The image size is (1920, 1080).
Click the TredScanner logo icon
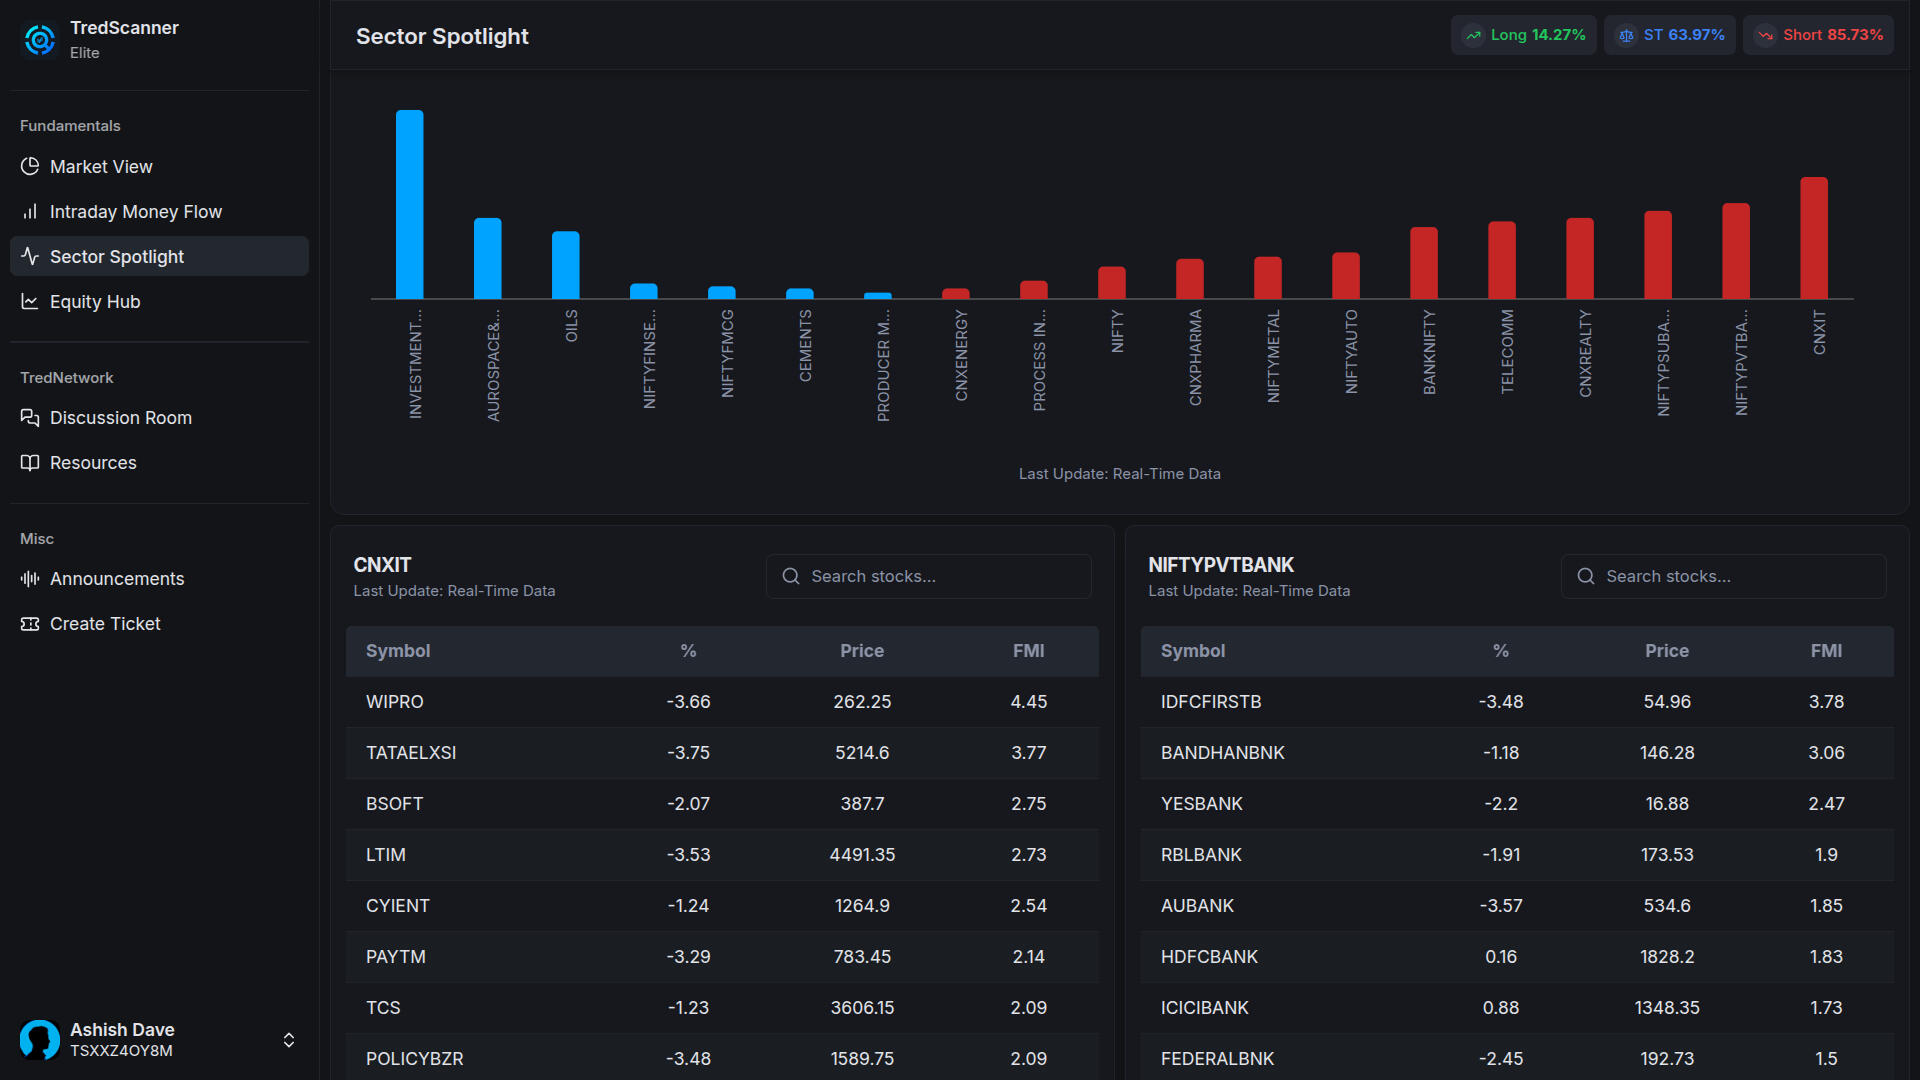tap(40, 40)
